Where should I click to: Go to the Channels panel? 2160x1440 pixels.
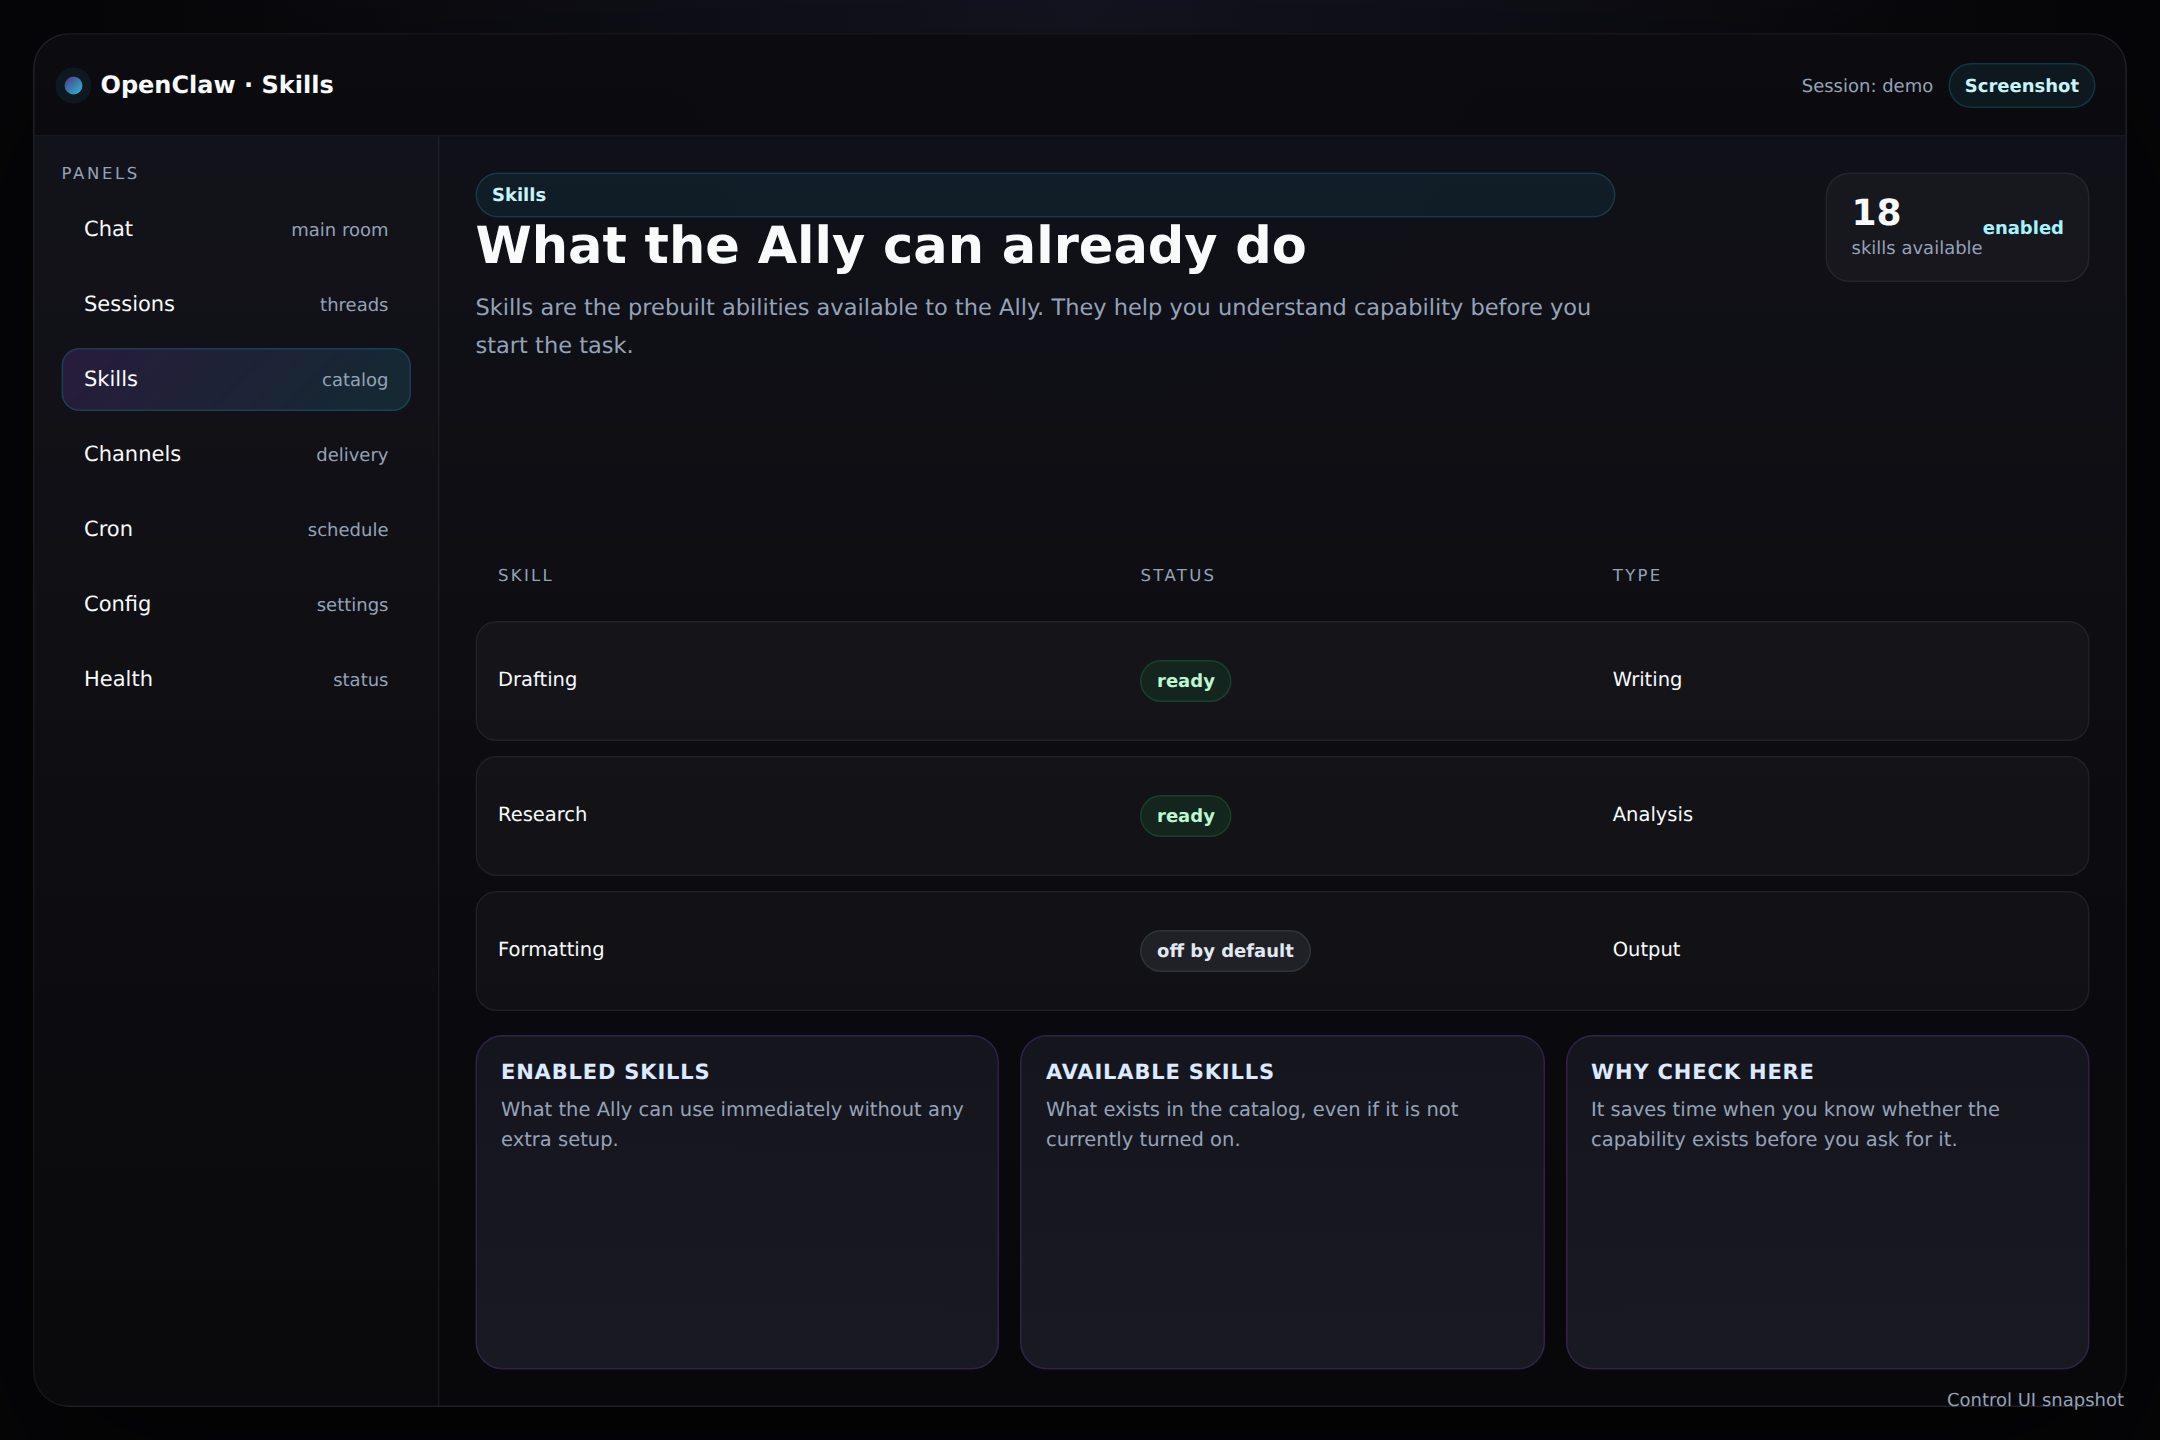(x=236, y=454)
